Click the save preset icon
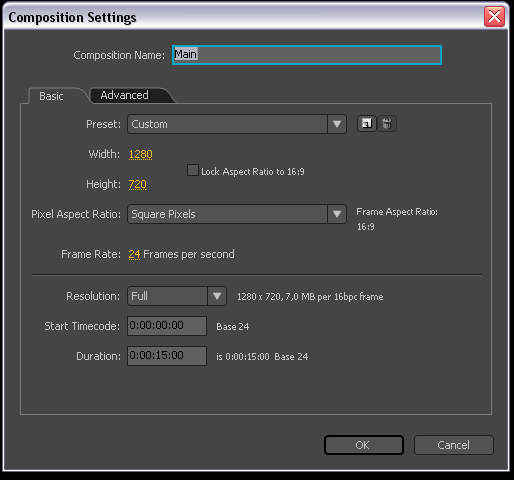514x480 pixels. click(367, 124)
